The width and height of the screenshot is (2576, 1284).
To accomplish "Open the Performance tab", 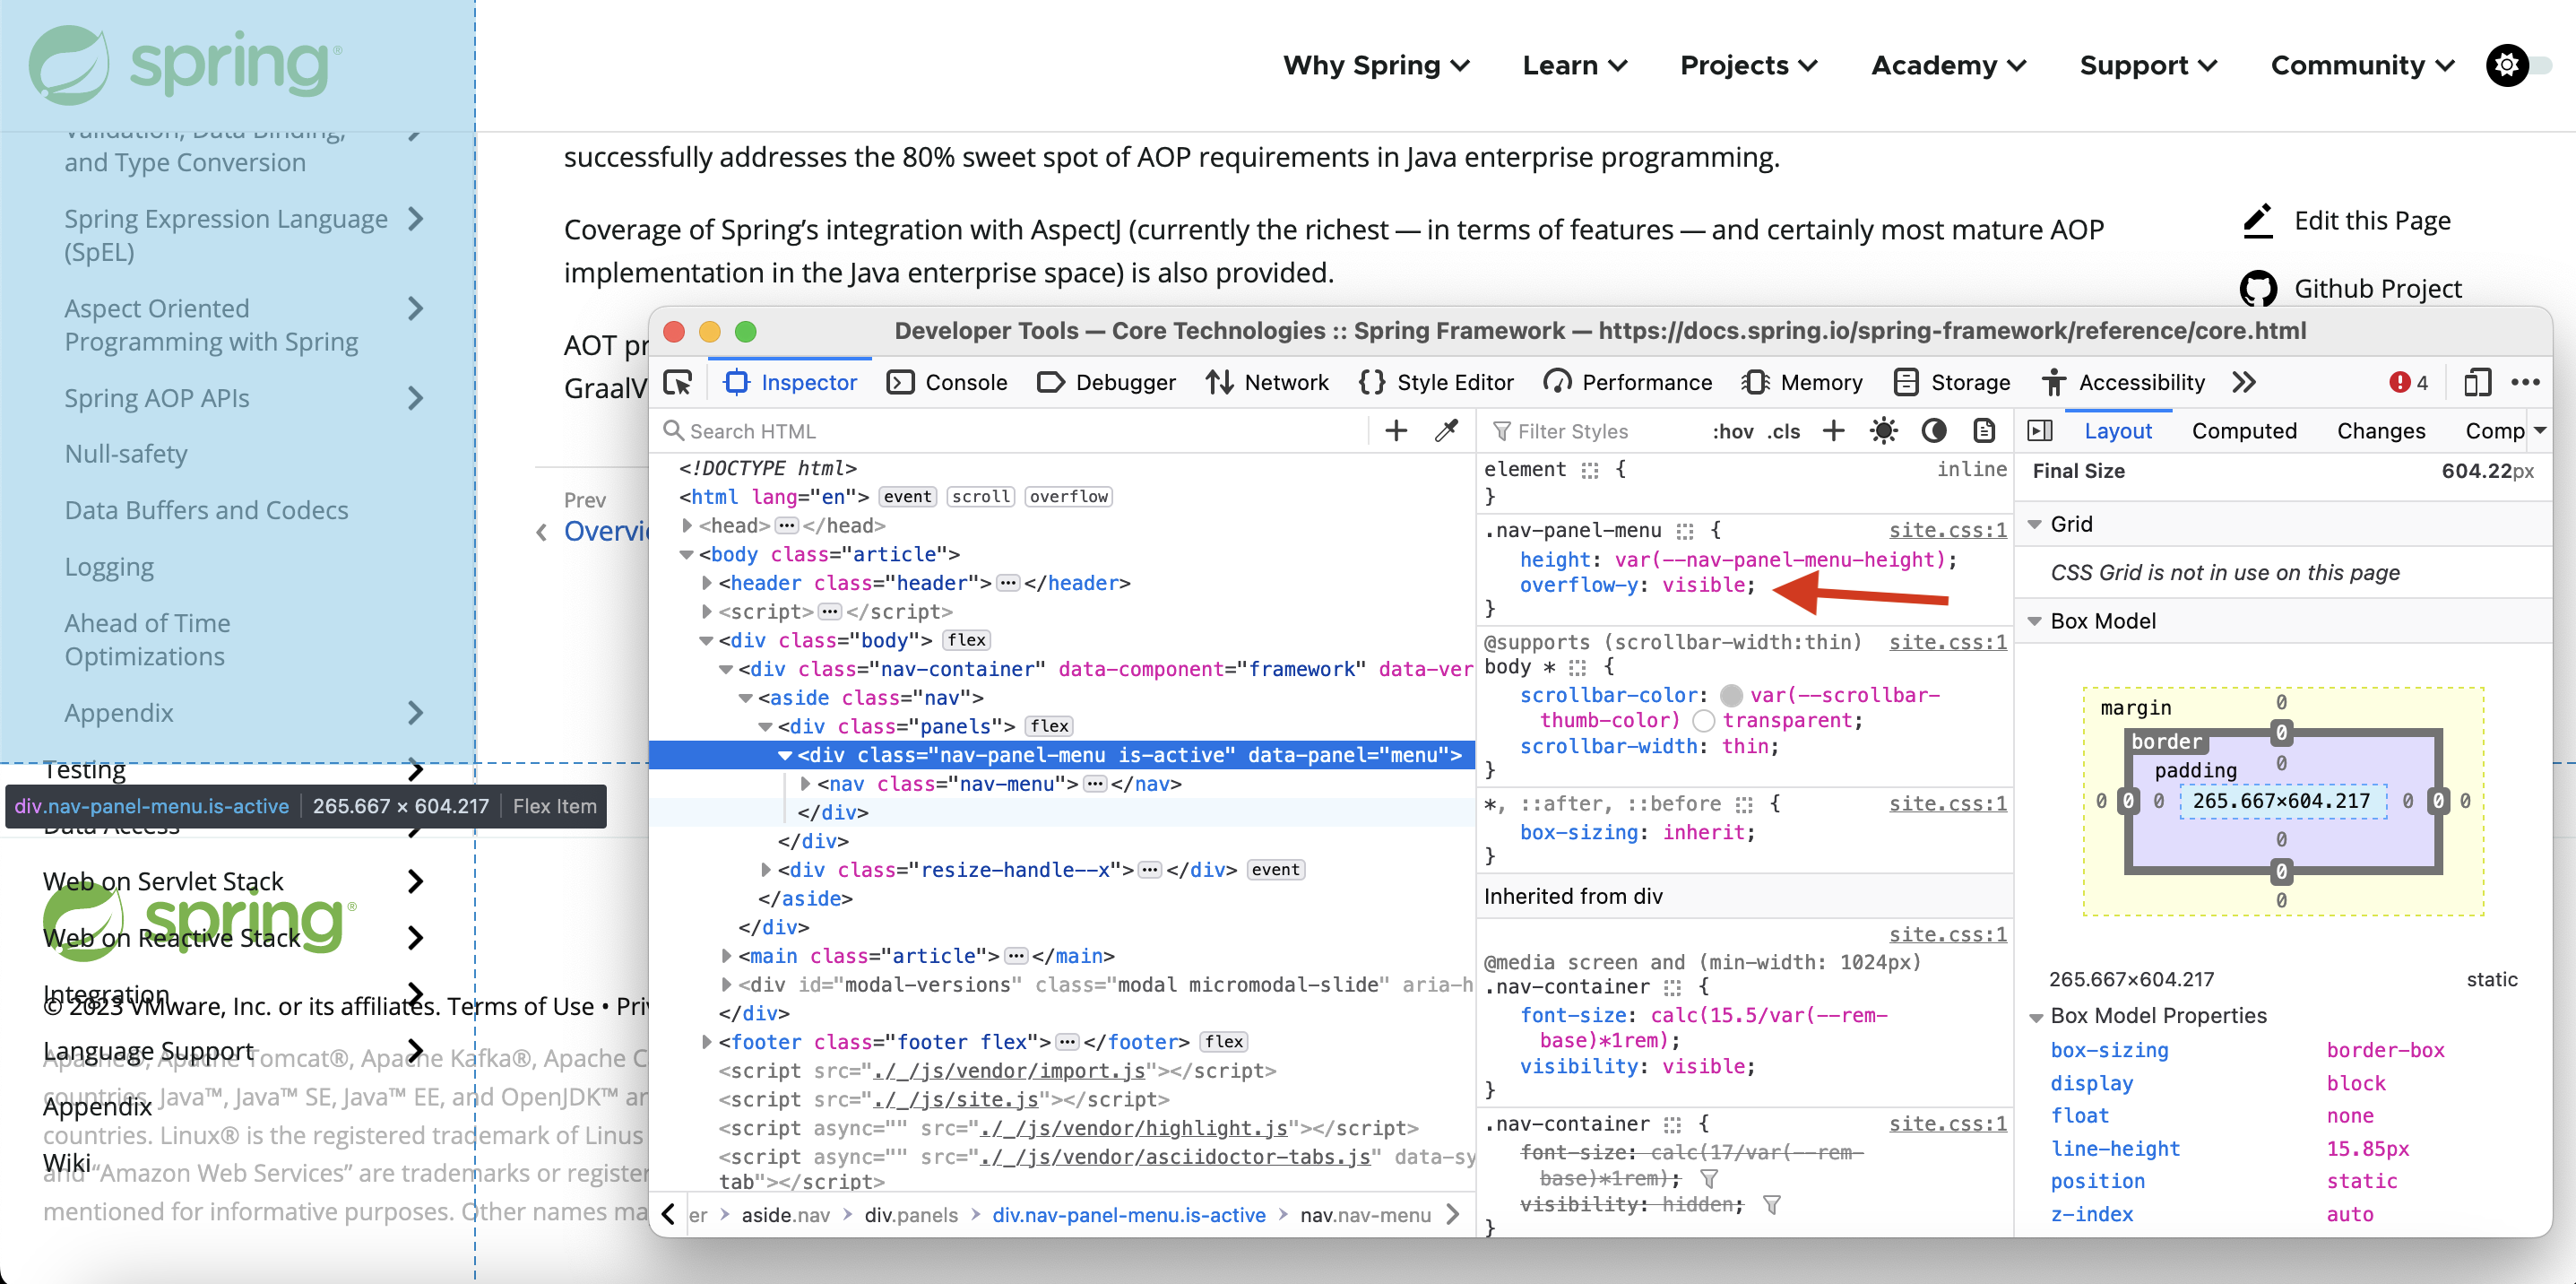I will tap(1627, 382).
